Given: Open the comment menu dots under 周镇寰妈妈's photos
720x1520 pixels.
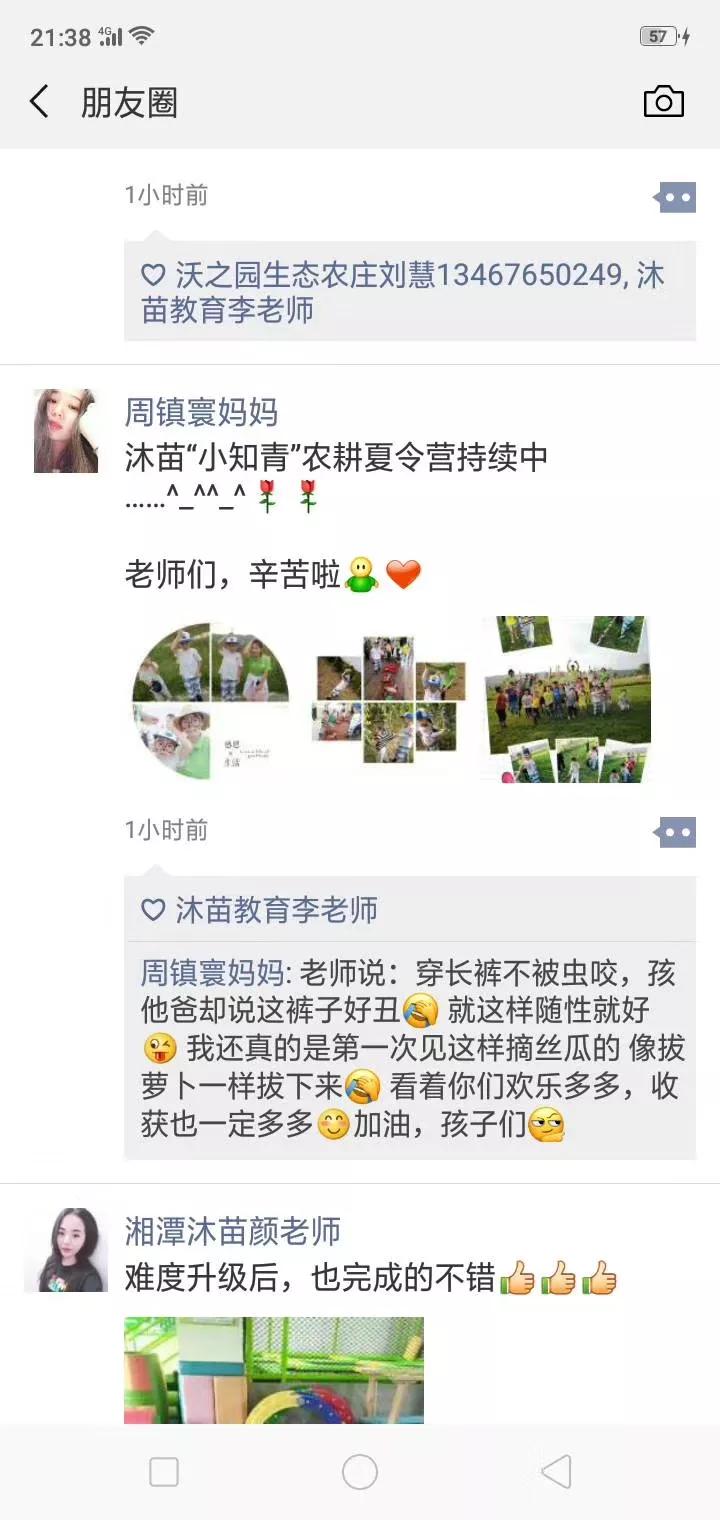Looking at the screenshot, I should point(675,831).
